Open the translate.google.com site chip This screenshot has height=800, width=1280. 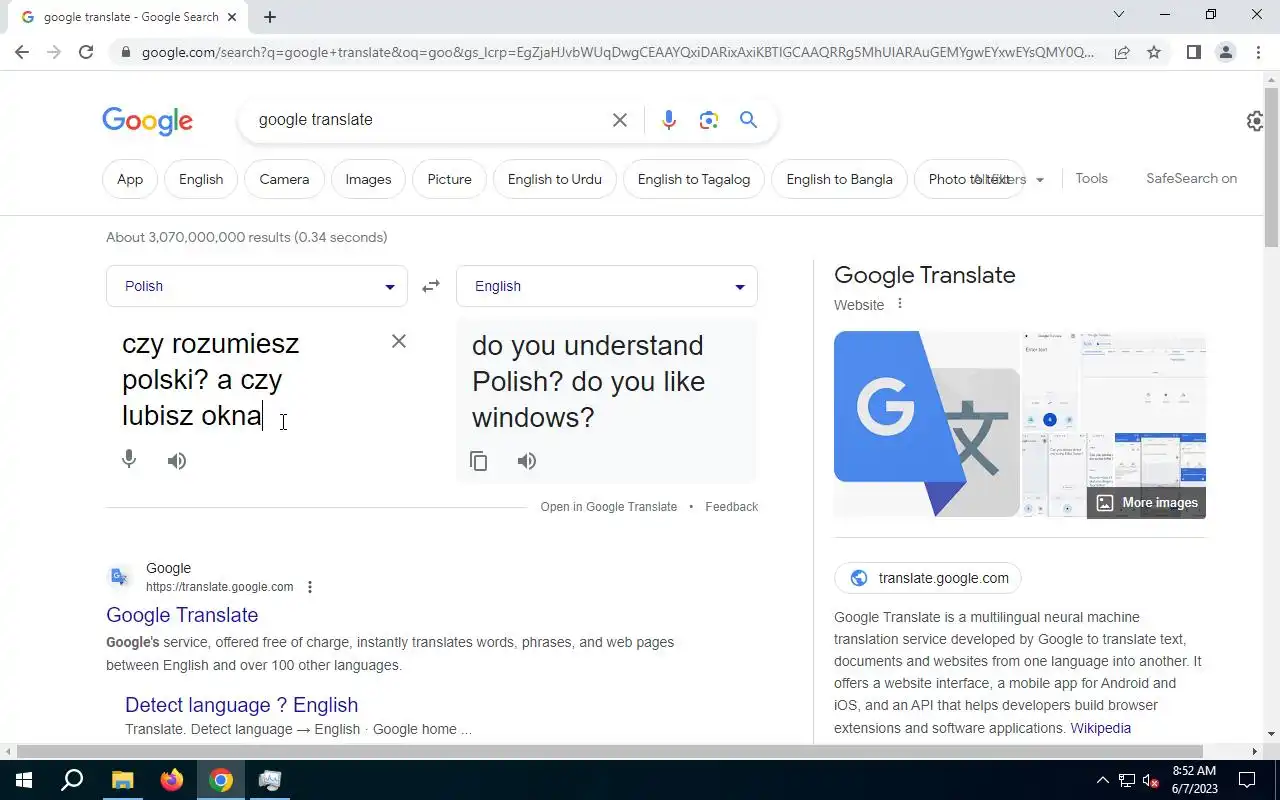coord(928,578)
